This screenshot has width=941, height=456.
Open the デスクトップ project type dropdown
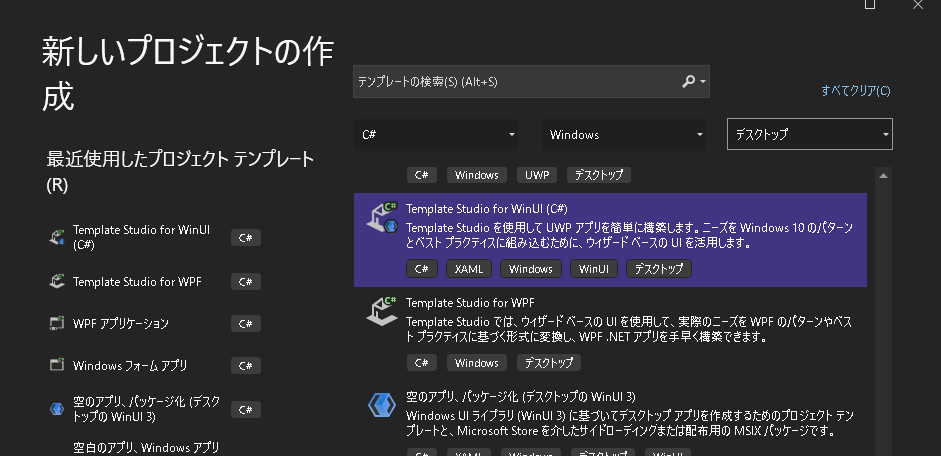pos(810,134)
